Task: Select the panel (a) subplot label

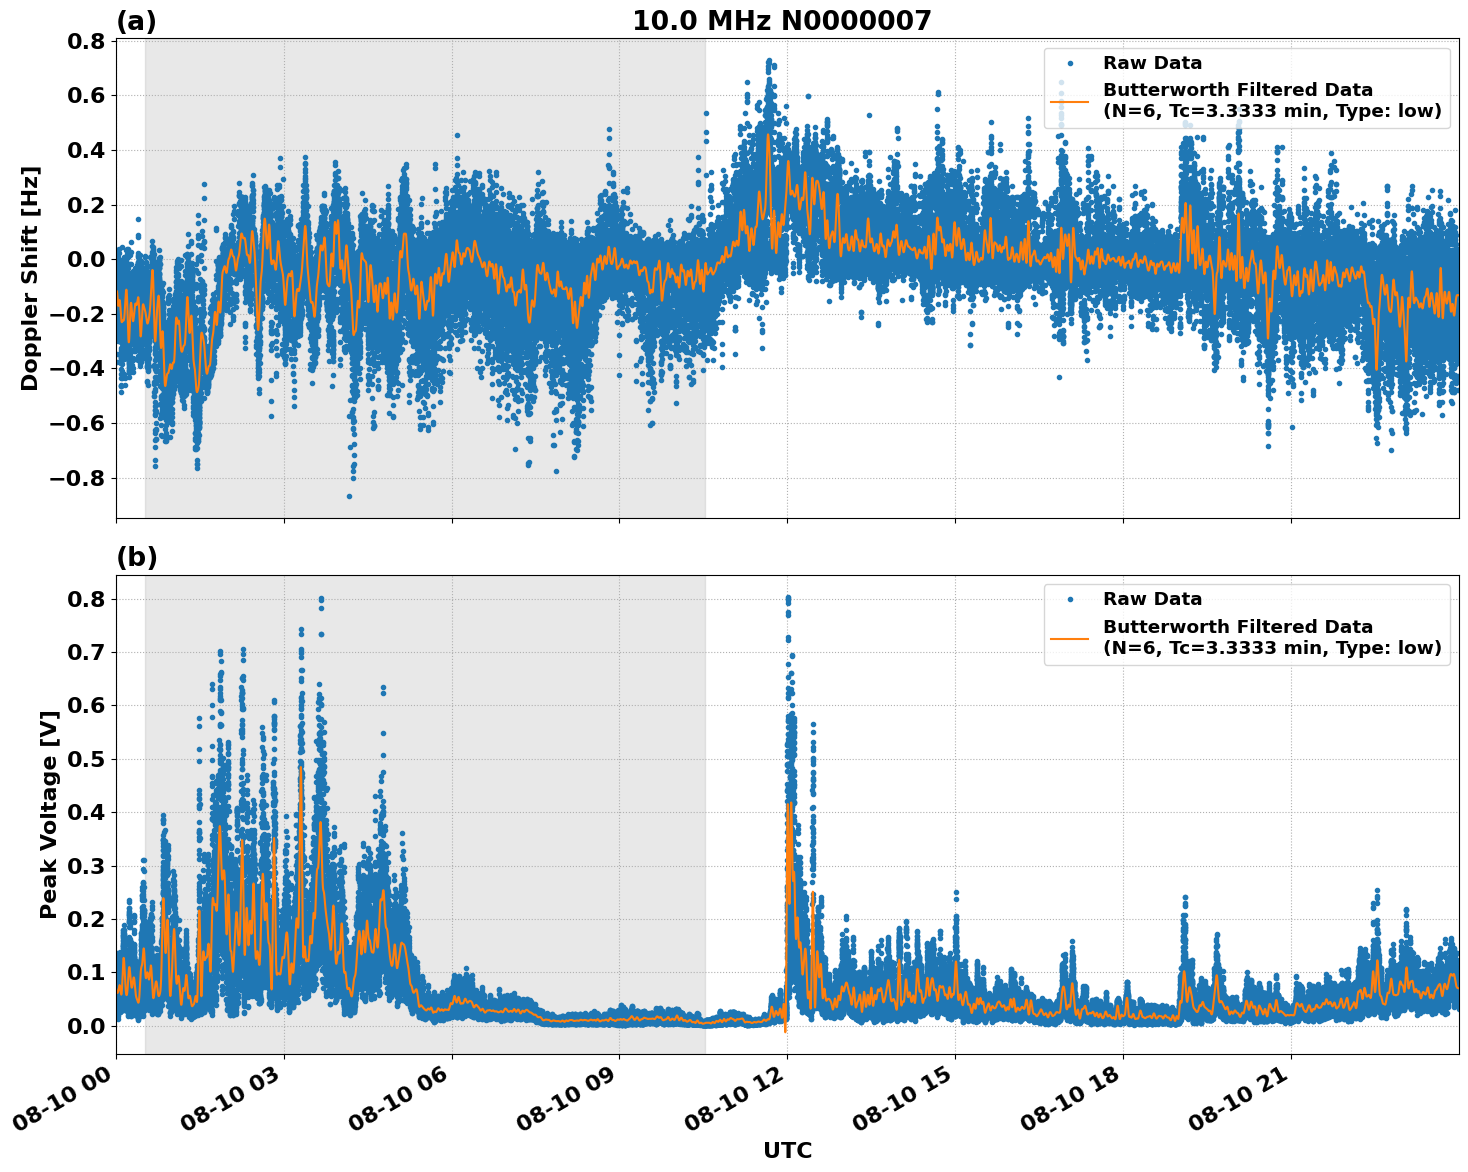Action: 138,18
